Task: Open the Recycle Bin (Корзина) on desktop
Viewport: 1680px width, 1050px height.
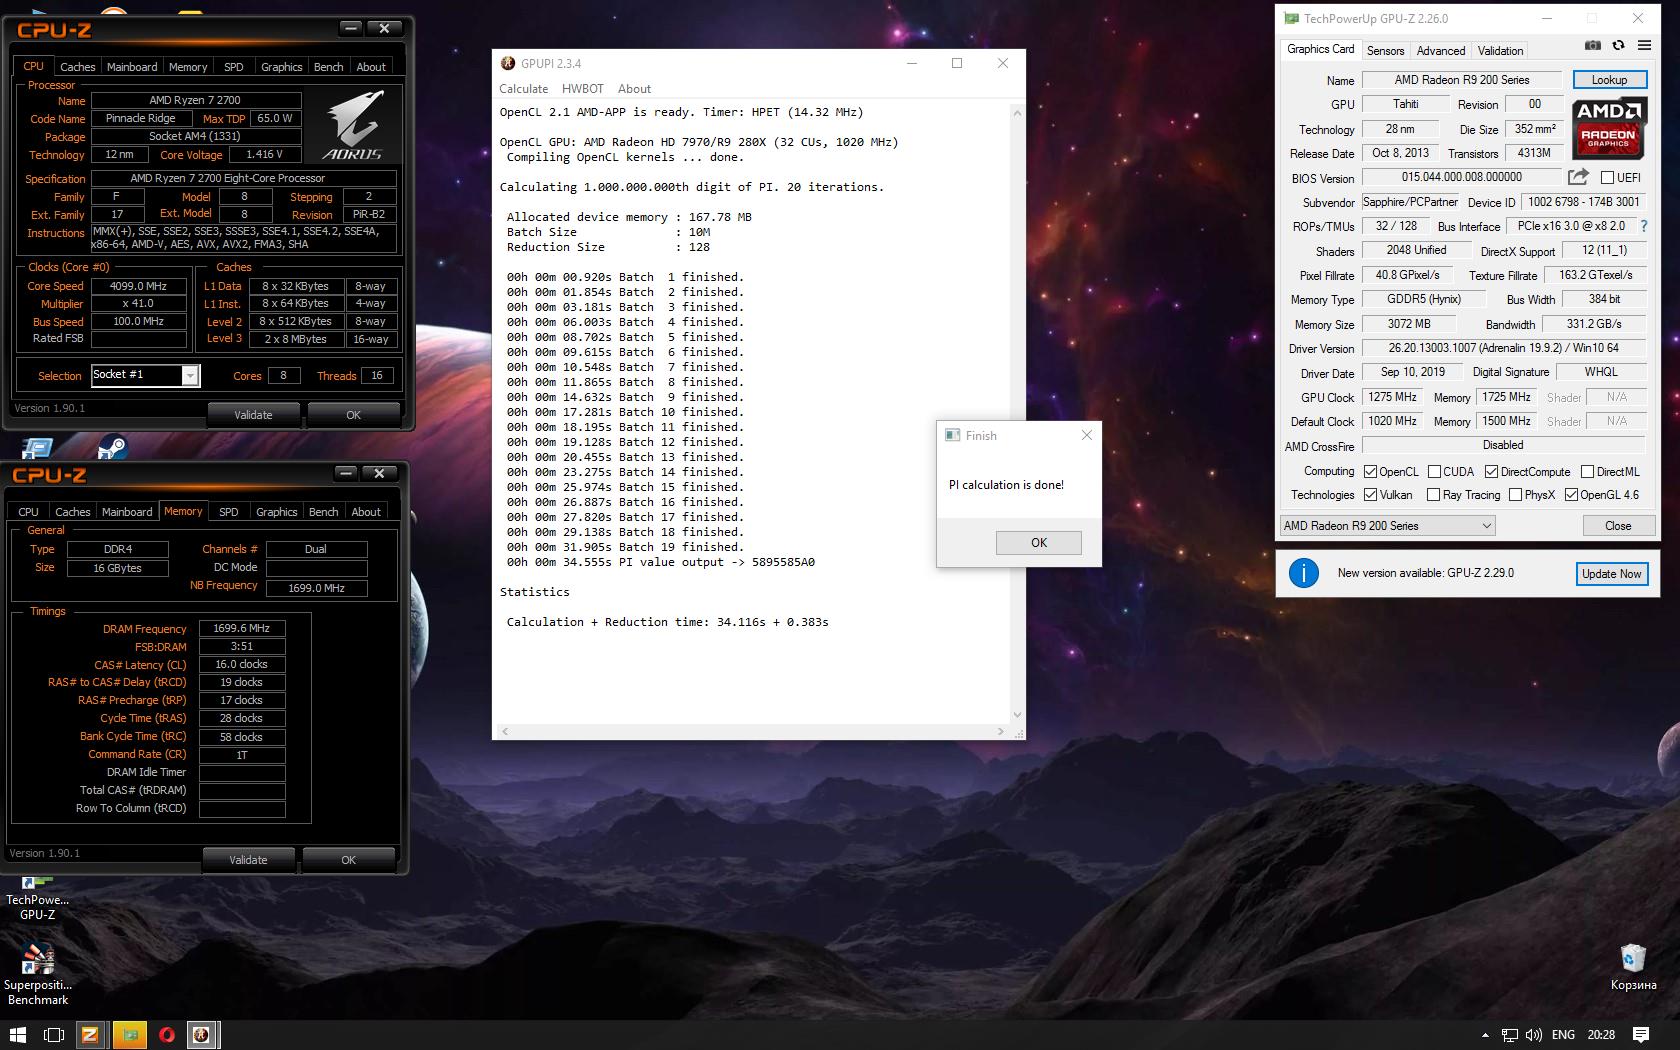Action: pyautogui.click(x=1633, y=967)
